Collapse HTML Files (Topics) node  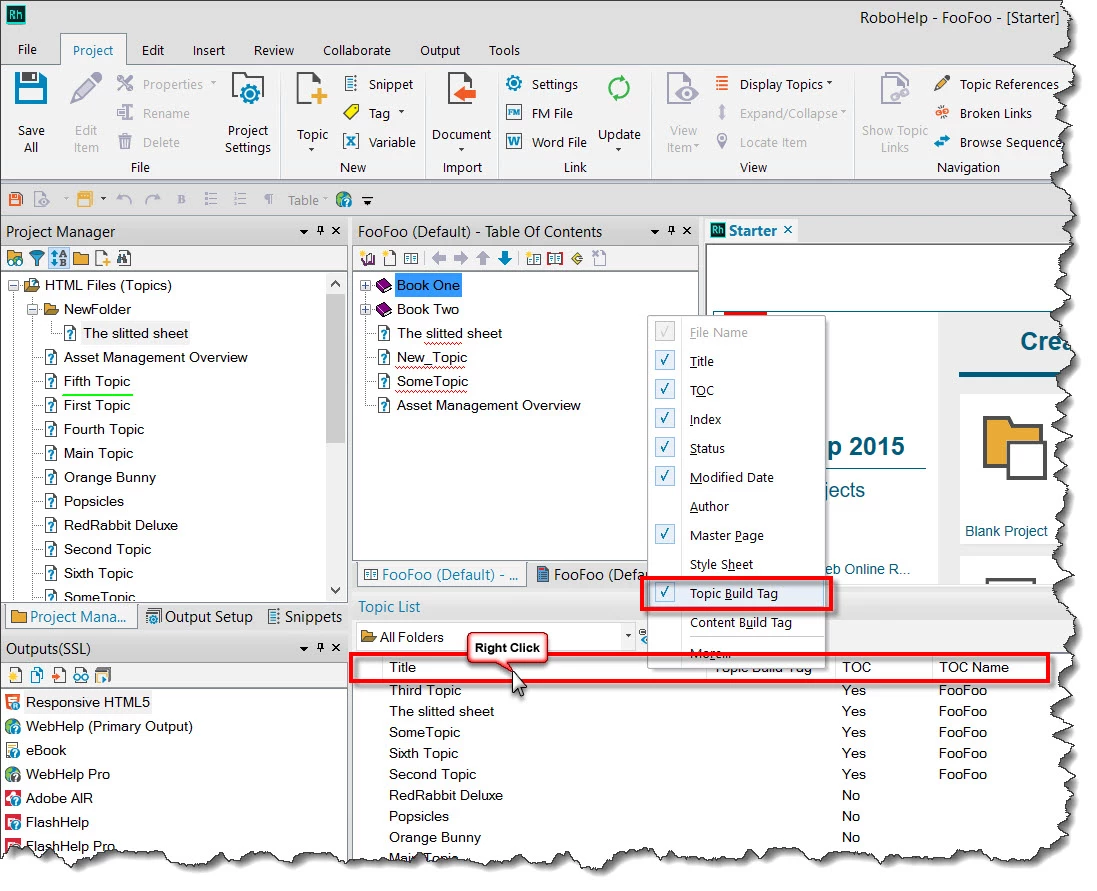(13, 285)
